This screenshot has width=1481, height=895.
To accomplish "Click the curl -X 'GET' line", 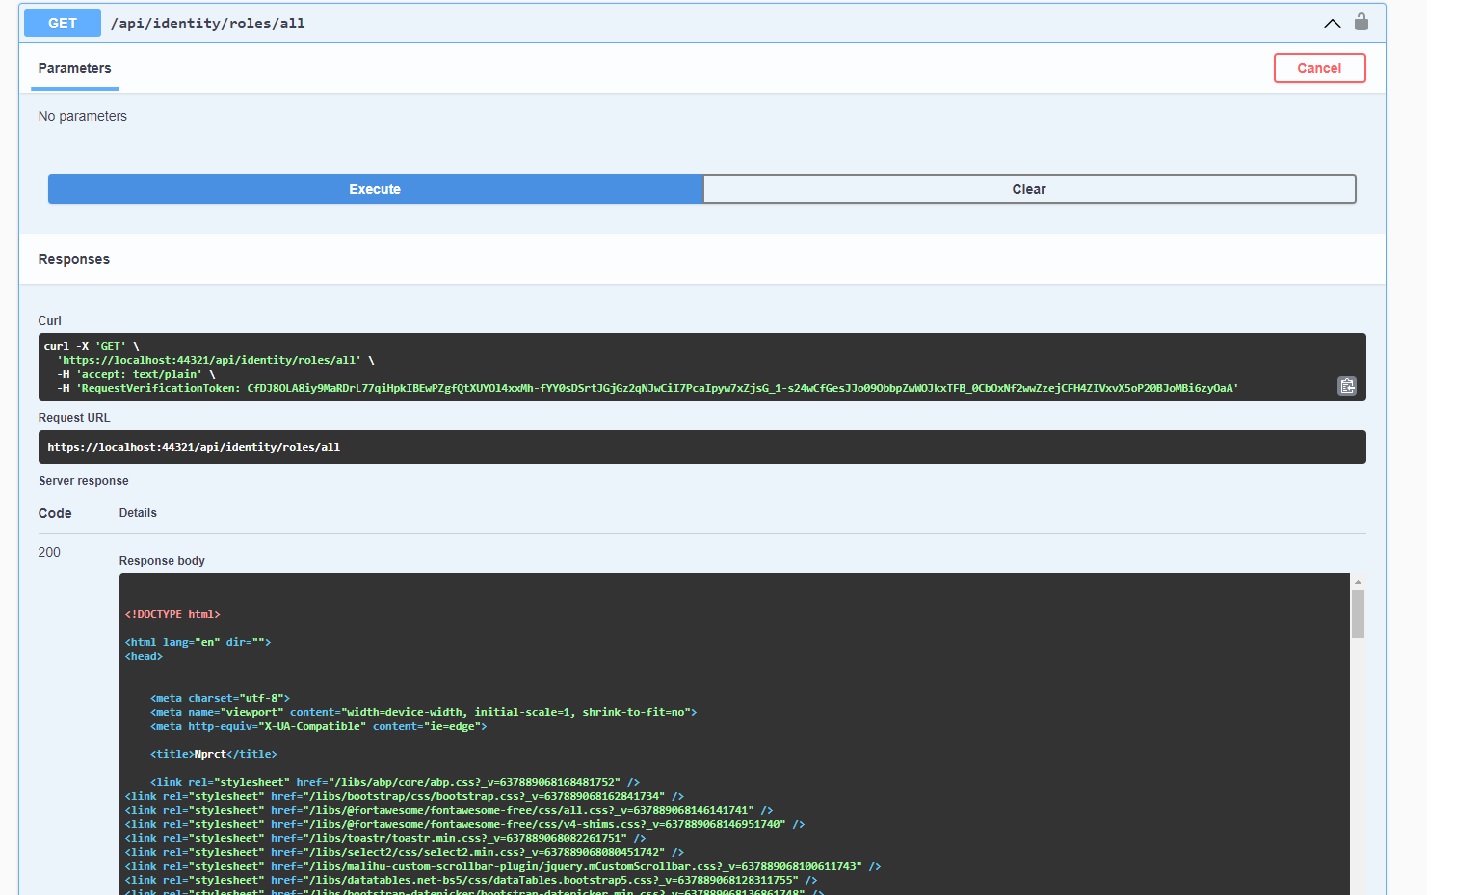I will (92, 346).
